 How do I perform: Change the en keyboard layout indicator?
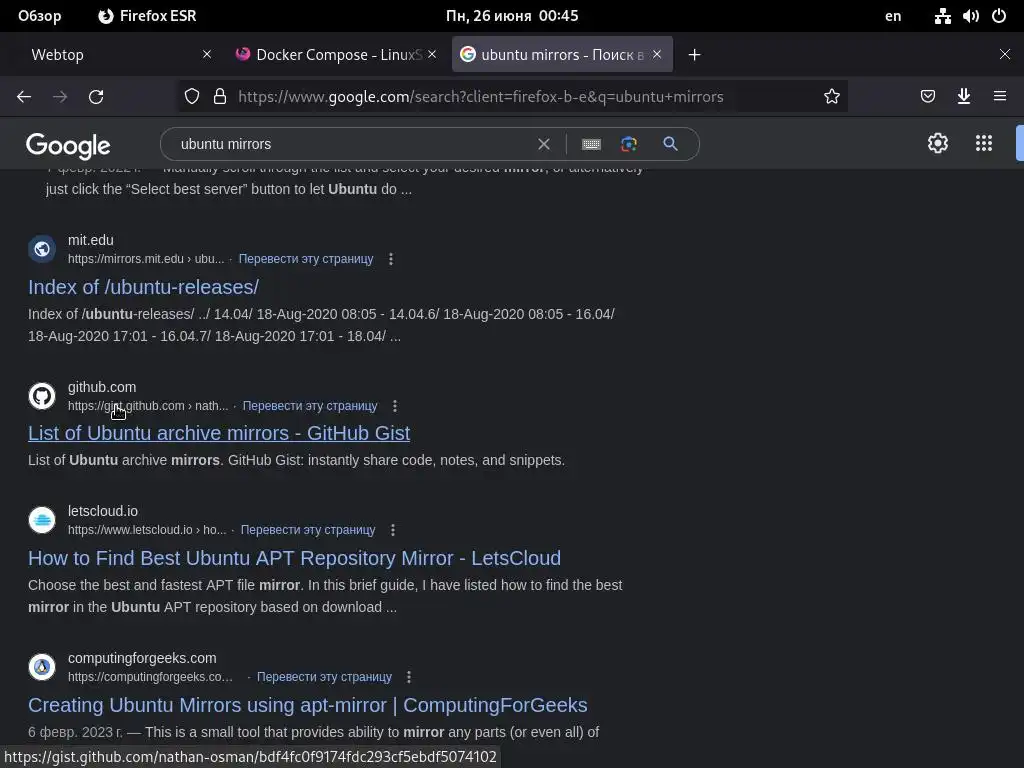[x=893, y=16]
